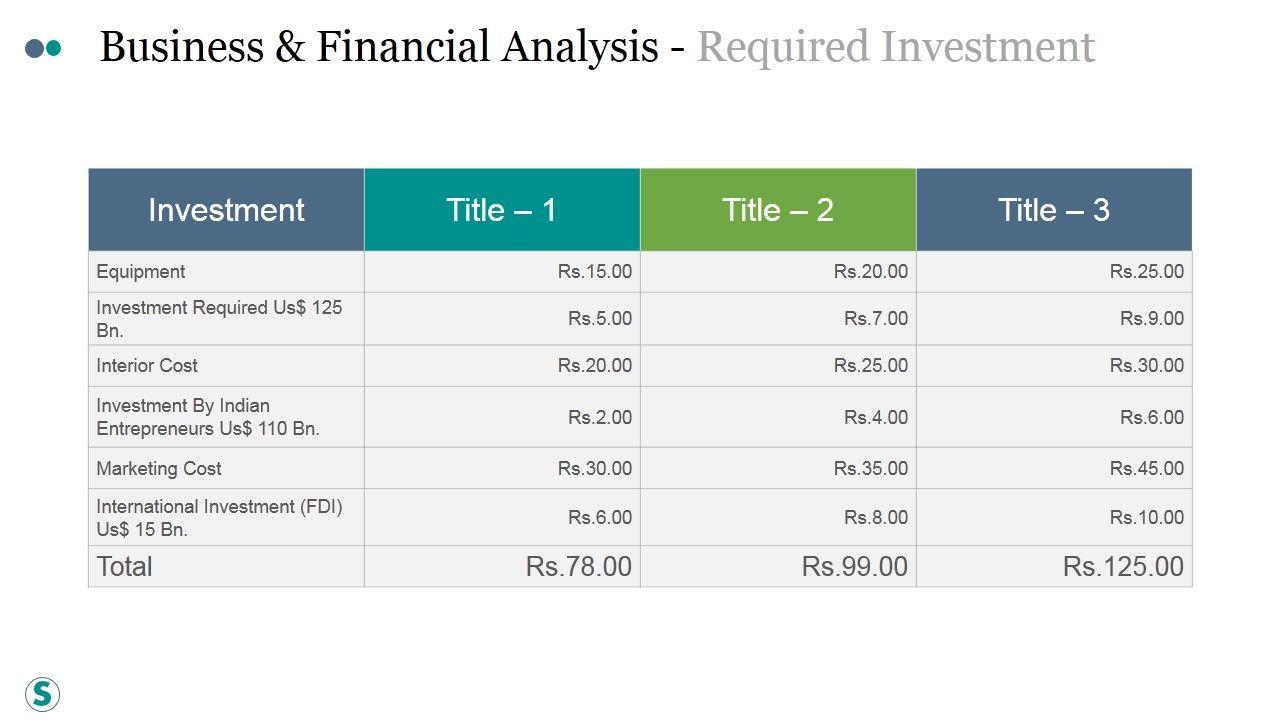Click the Total row label
The image size is (1280, 720).
click(x=125, y=566)
